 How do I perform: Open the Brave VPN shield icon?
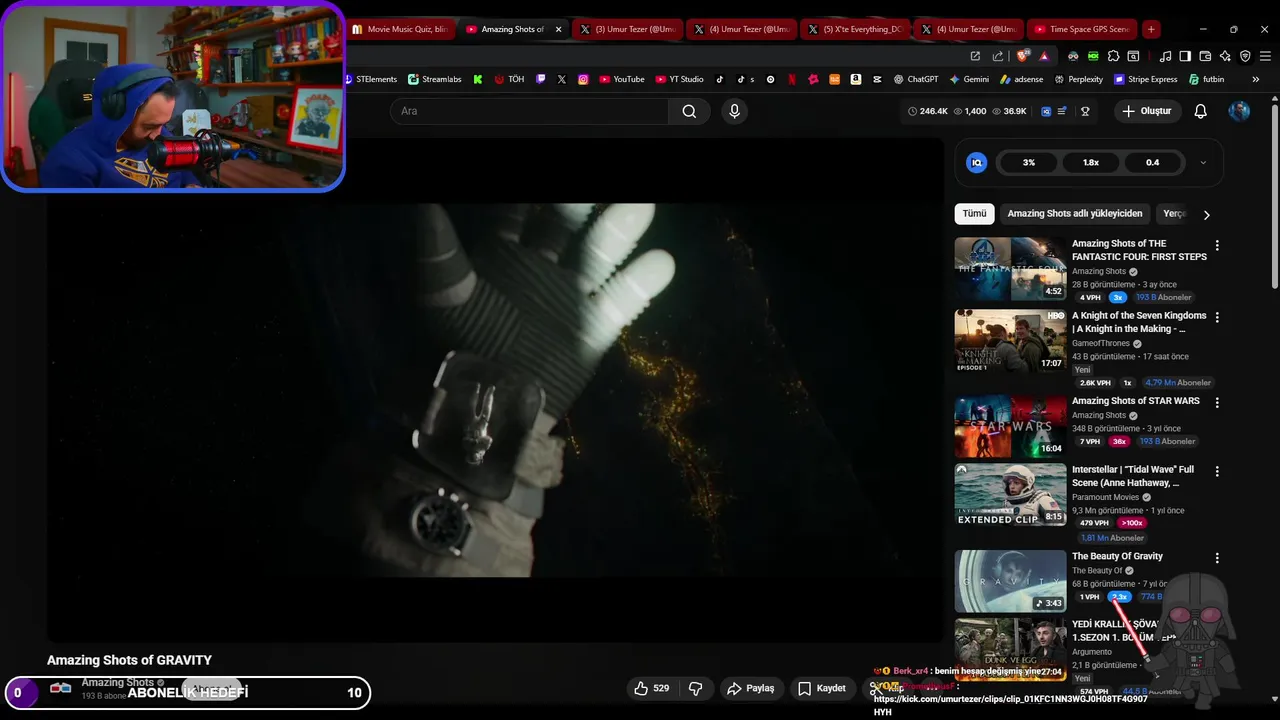(1245, 56)
